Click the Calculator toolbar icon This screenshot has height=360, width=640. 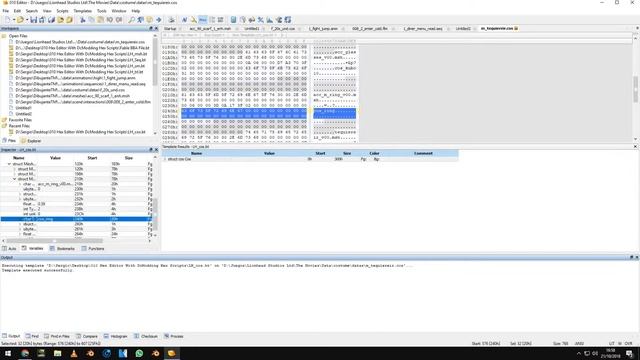coord(233,20)
